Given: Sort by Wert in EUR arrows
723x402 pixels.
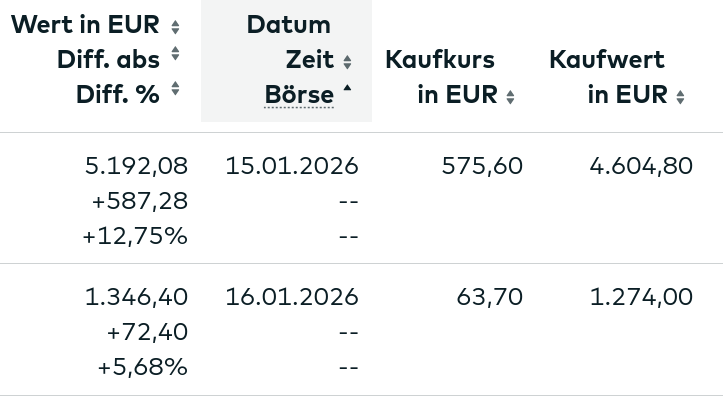Looking at the screenshot, I should coord(176,27).
